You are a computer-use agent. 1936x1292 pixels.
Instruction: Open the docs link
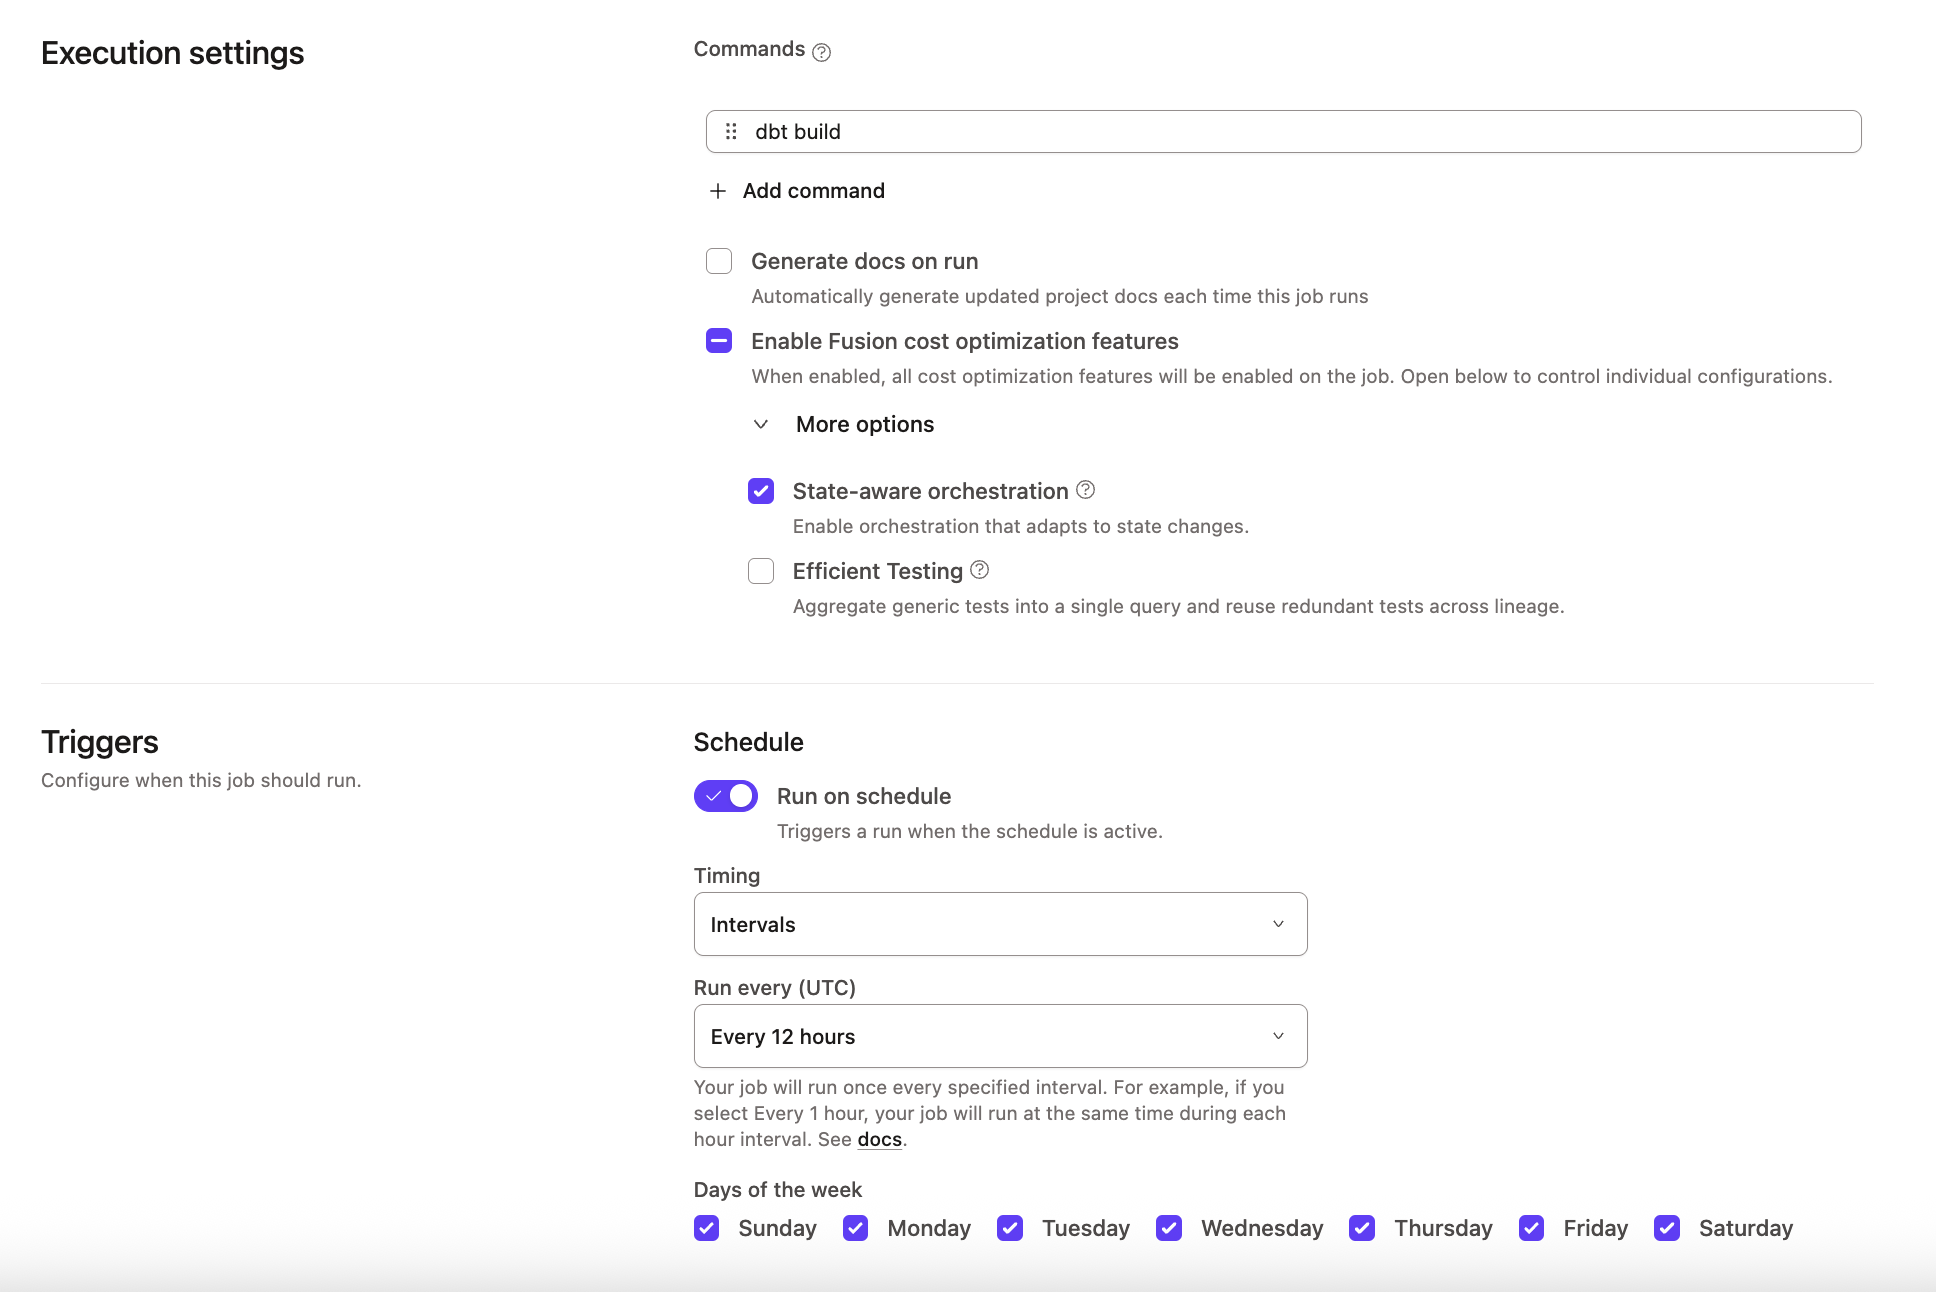(x=879, y=1139)
